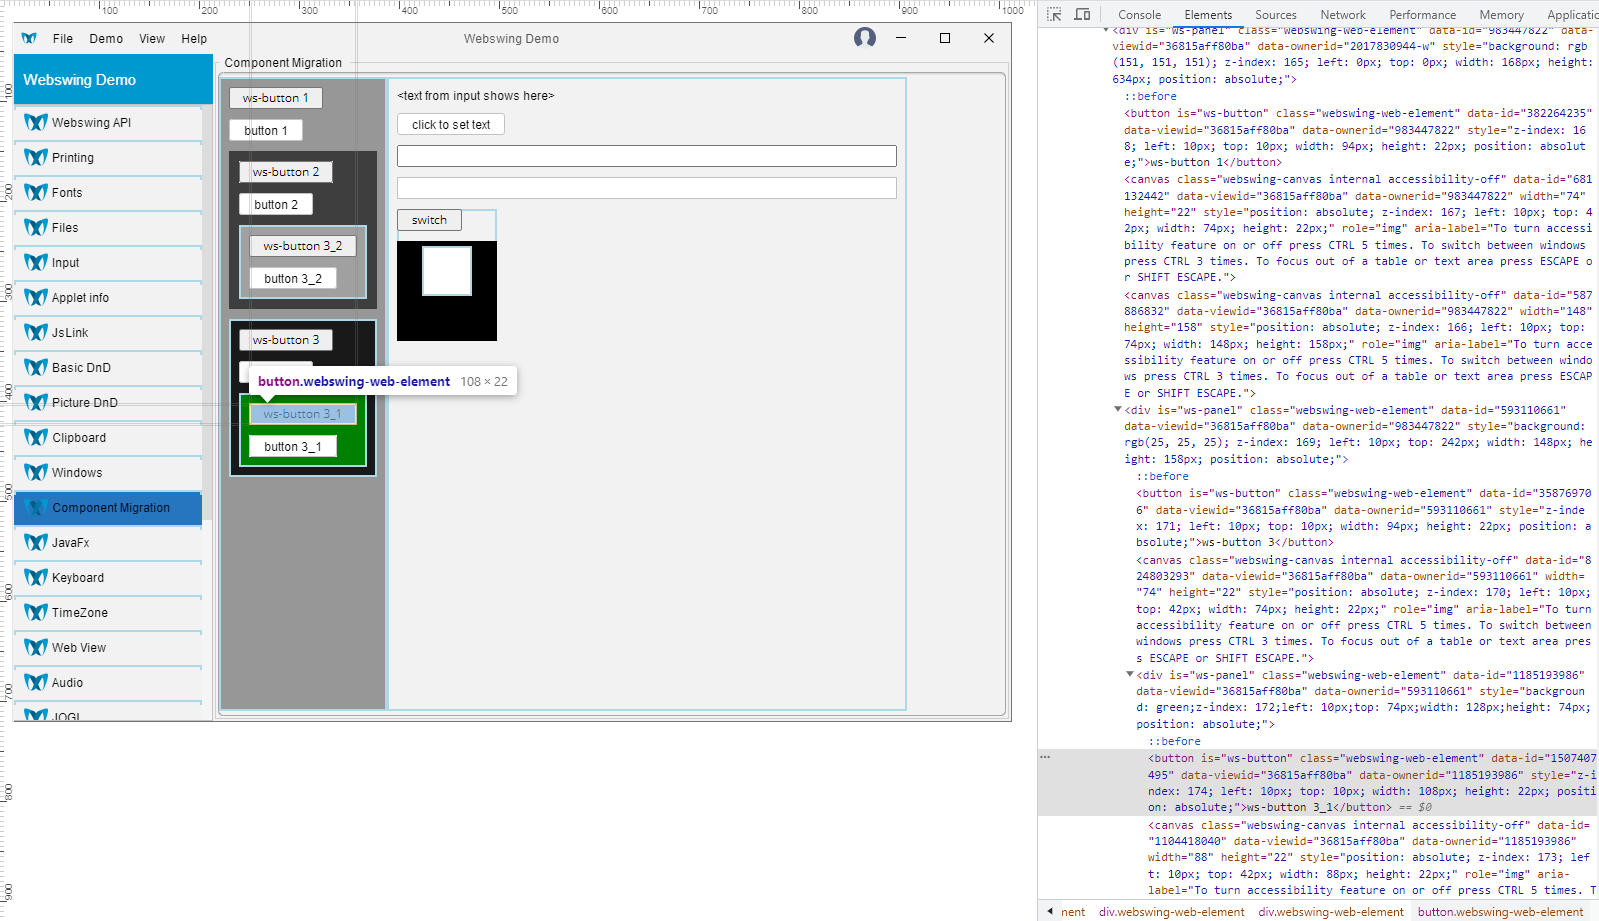Select button.webswing-web-element in DevTools breadcrumb
The height and width of the screenshot is (921, 1599).
[1500, 912]
